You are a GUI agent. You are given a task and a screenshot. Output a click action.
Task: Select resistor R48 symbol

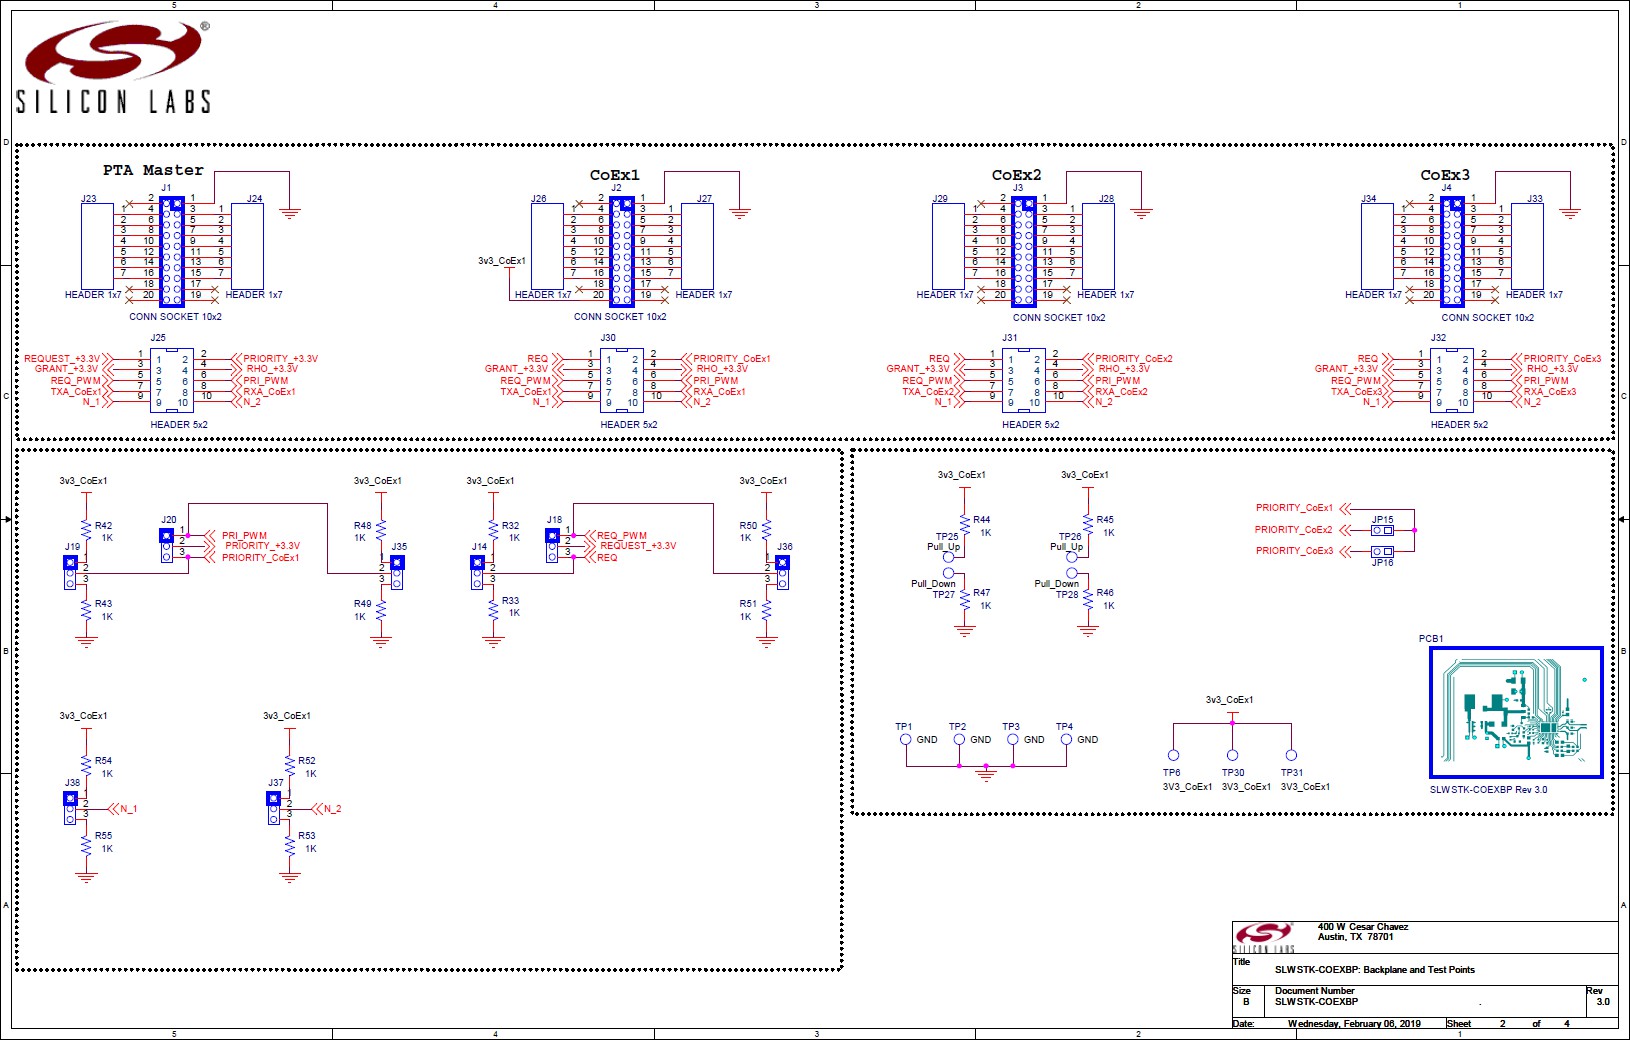(x=381, y=531)
